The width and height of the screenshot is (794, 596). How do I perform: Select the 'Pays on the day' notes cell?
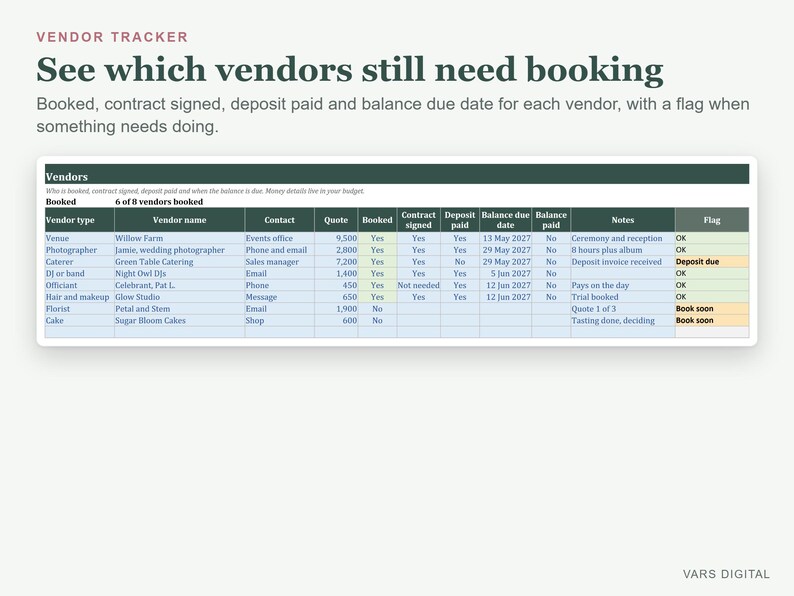point(623,285)
